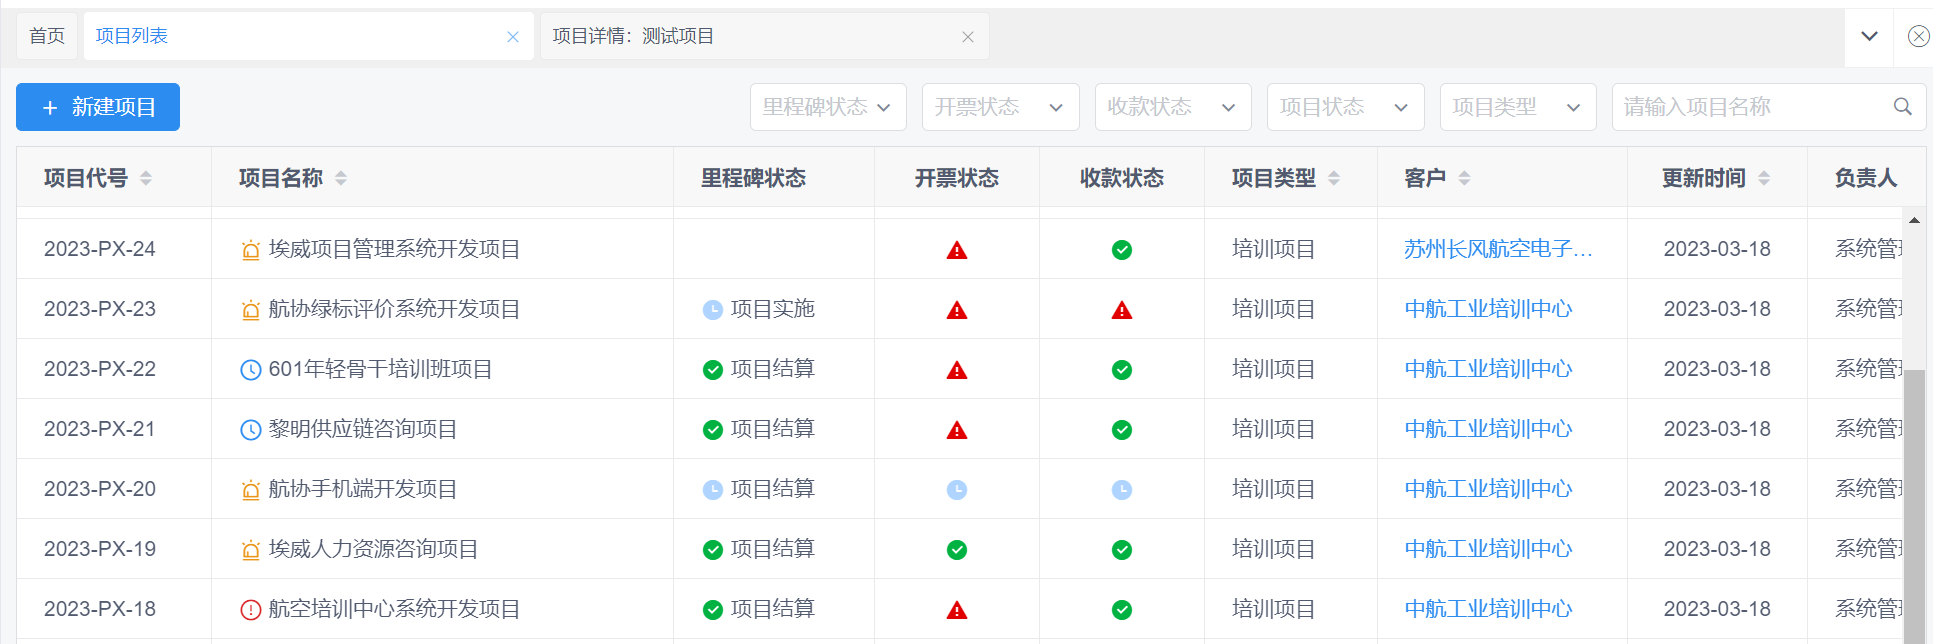Open the 开票状态 filter dropdown

[x=1000, y=107]
